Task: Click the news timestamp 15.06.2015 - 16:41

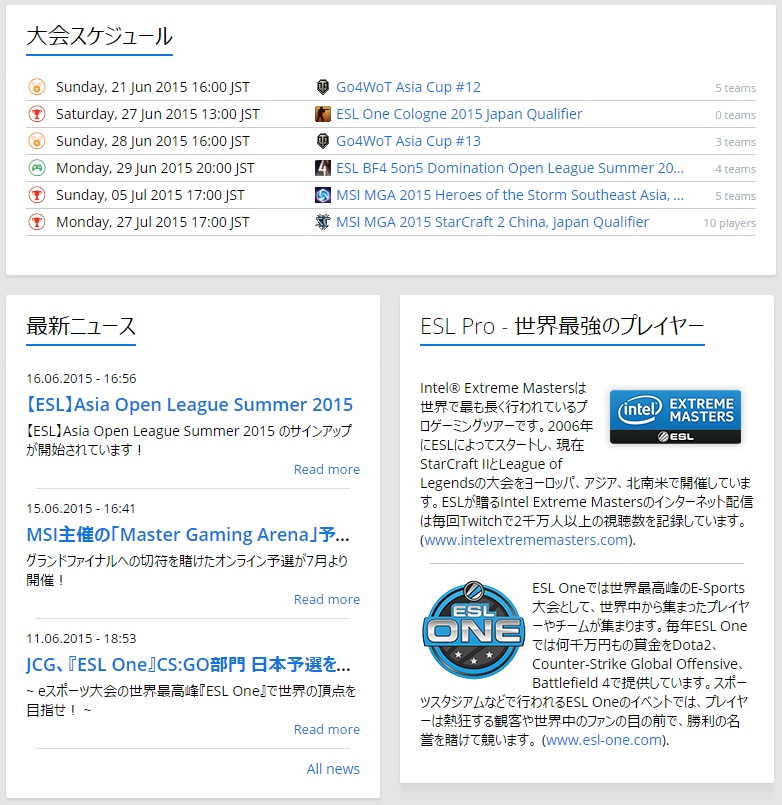Action: click(81, 508)
